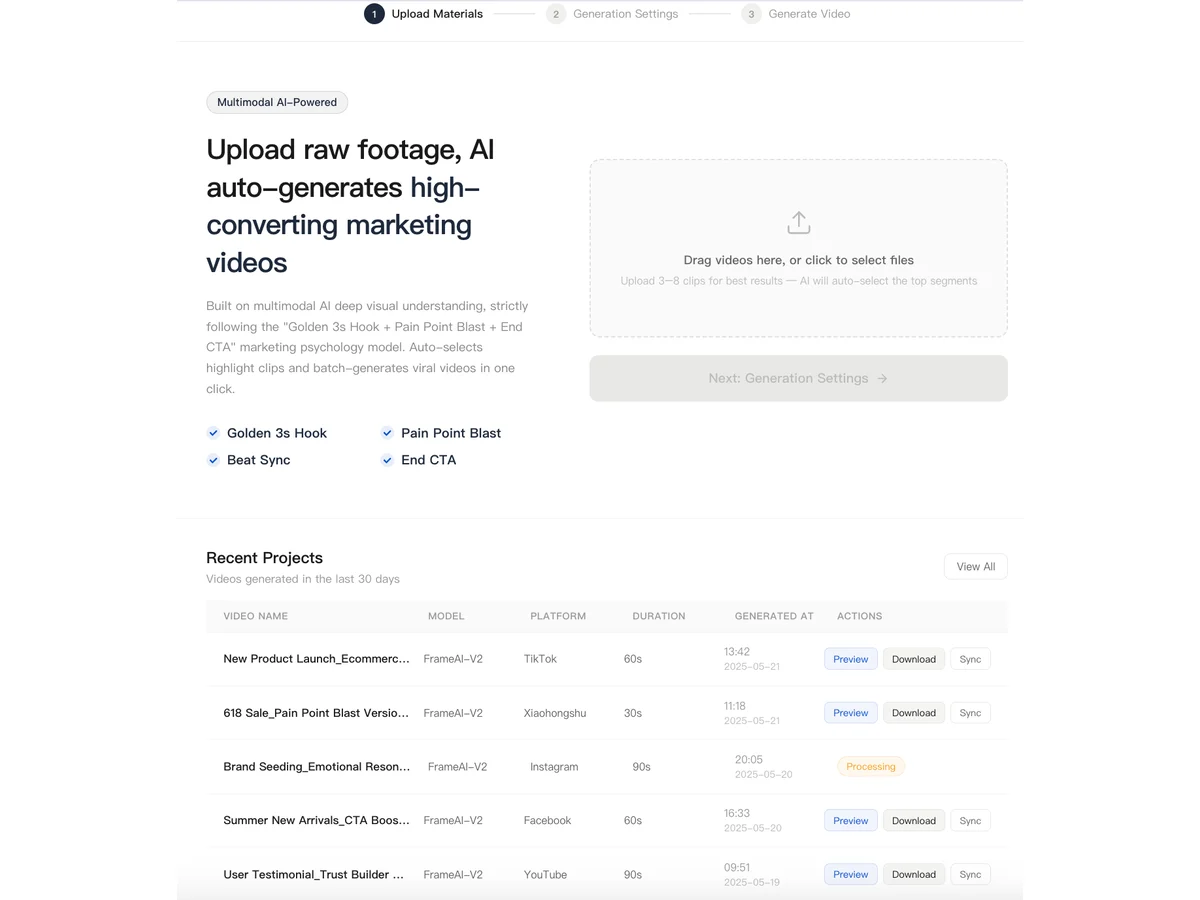The image size is (1200, 900).
Task: Download the 618 Sale video
Action: pyautogui.click(x=913, y=713)
